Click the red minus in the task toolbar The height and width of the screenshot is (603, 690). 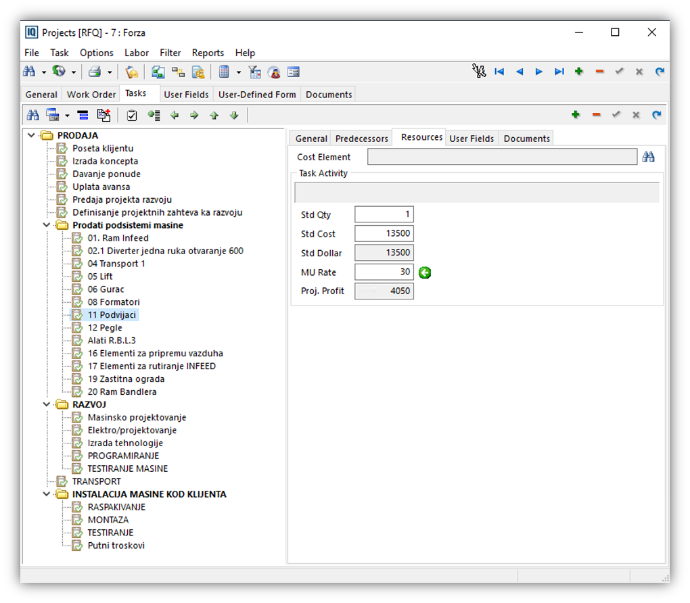(596, 115)
